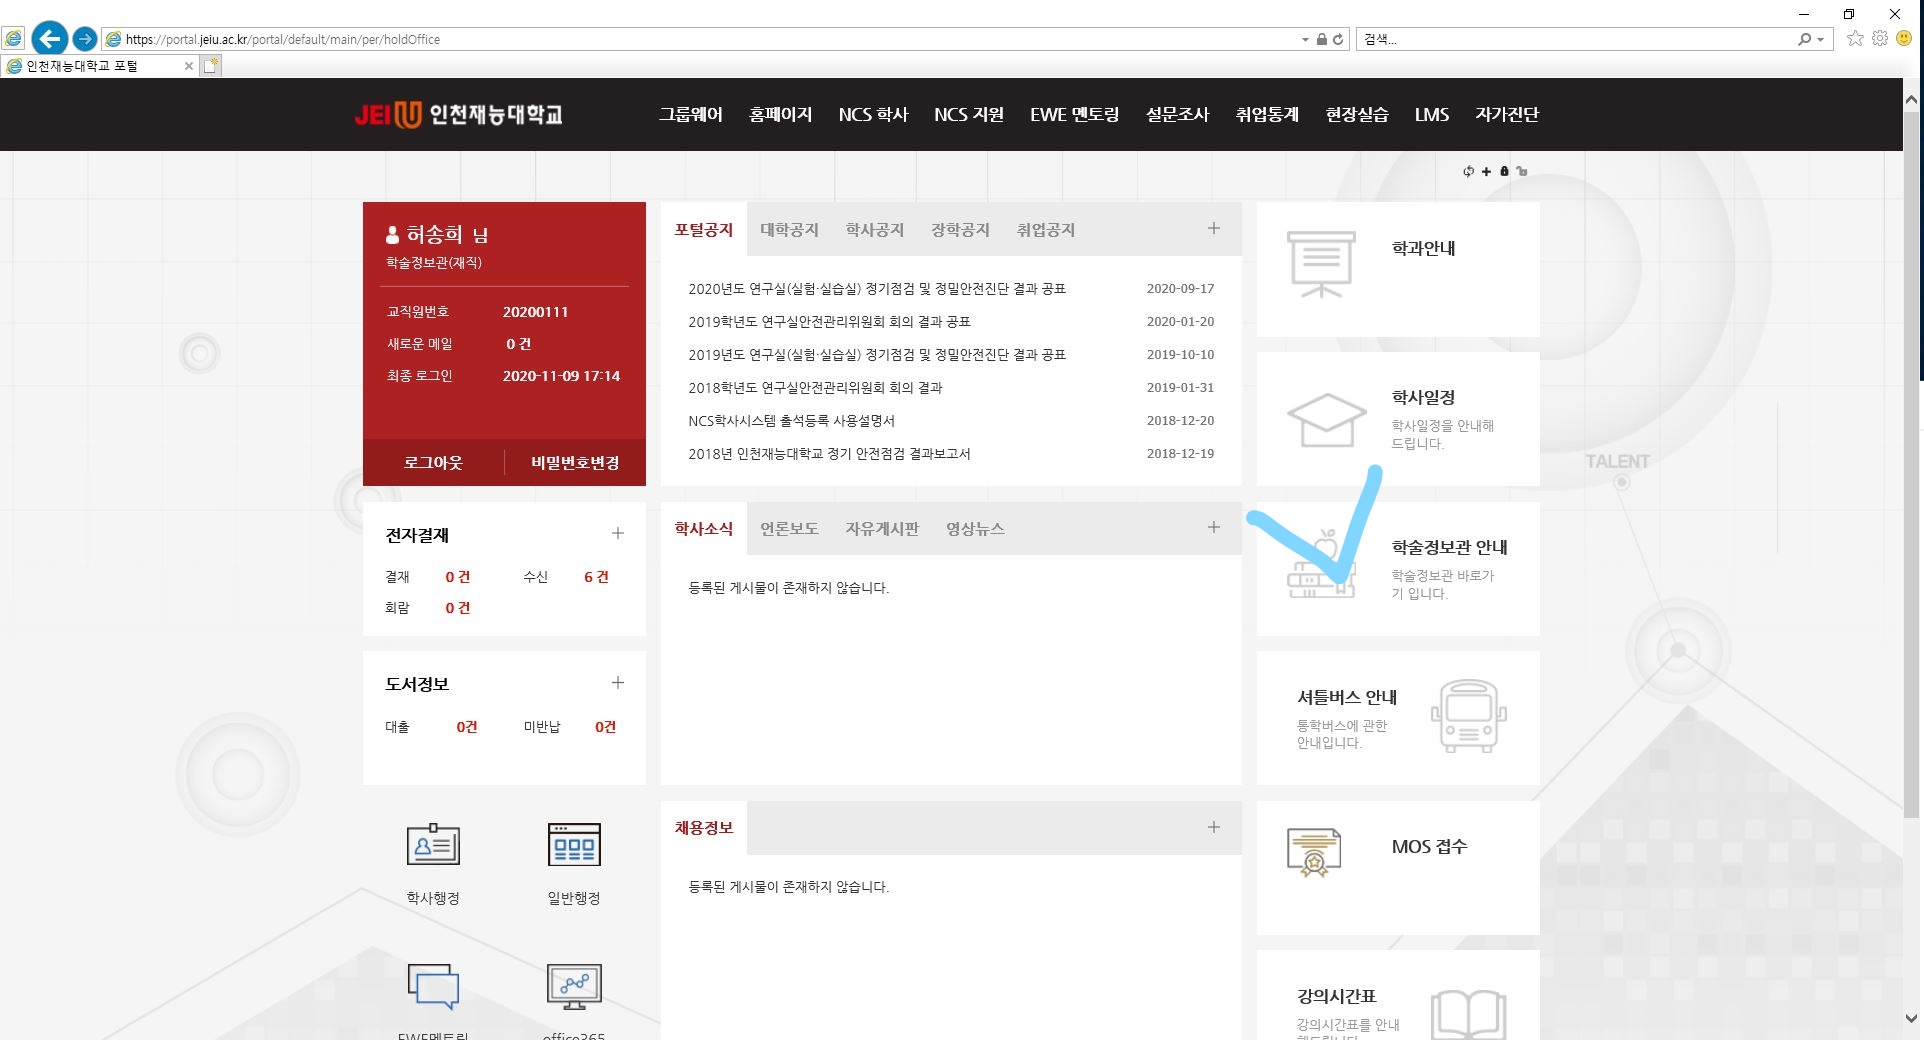Click the 학사행정 ID card icon
Viewport: 1924px width, 1040px height.
coord(433,845)
